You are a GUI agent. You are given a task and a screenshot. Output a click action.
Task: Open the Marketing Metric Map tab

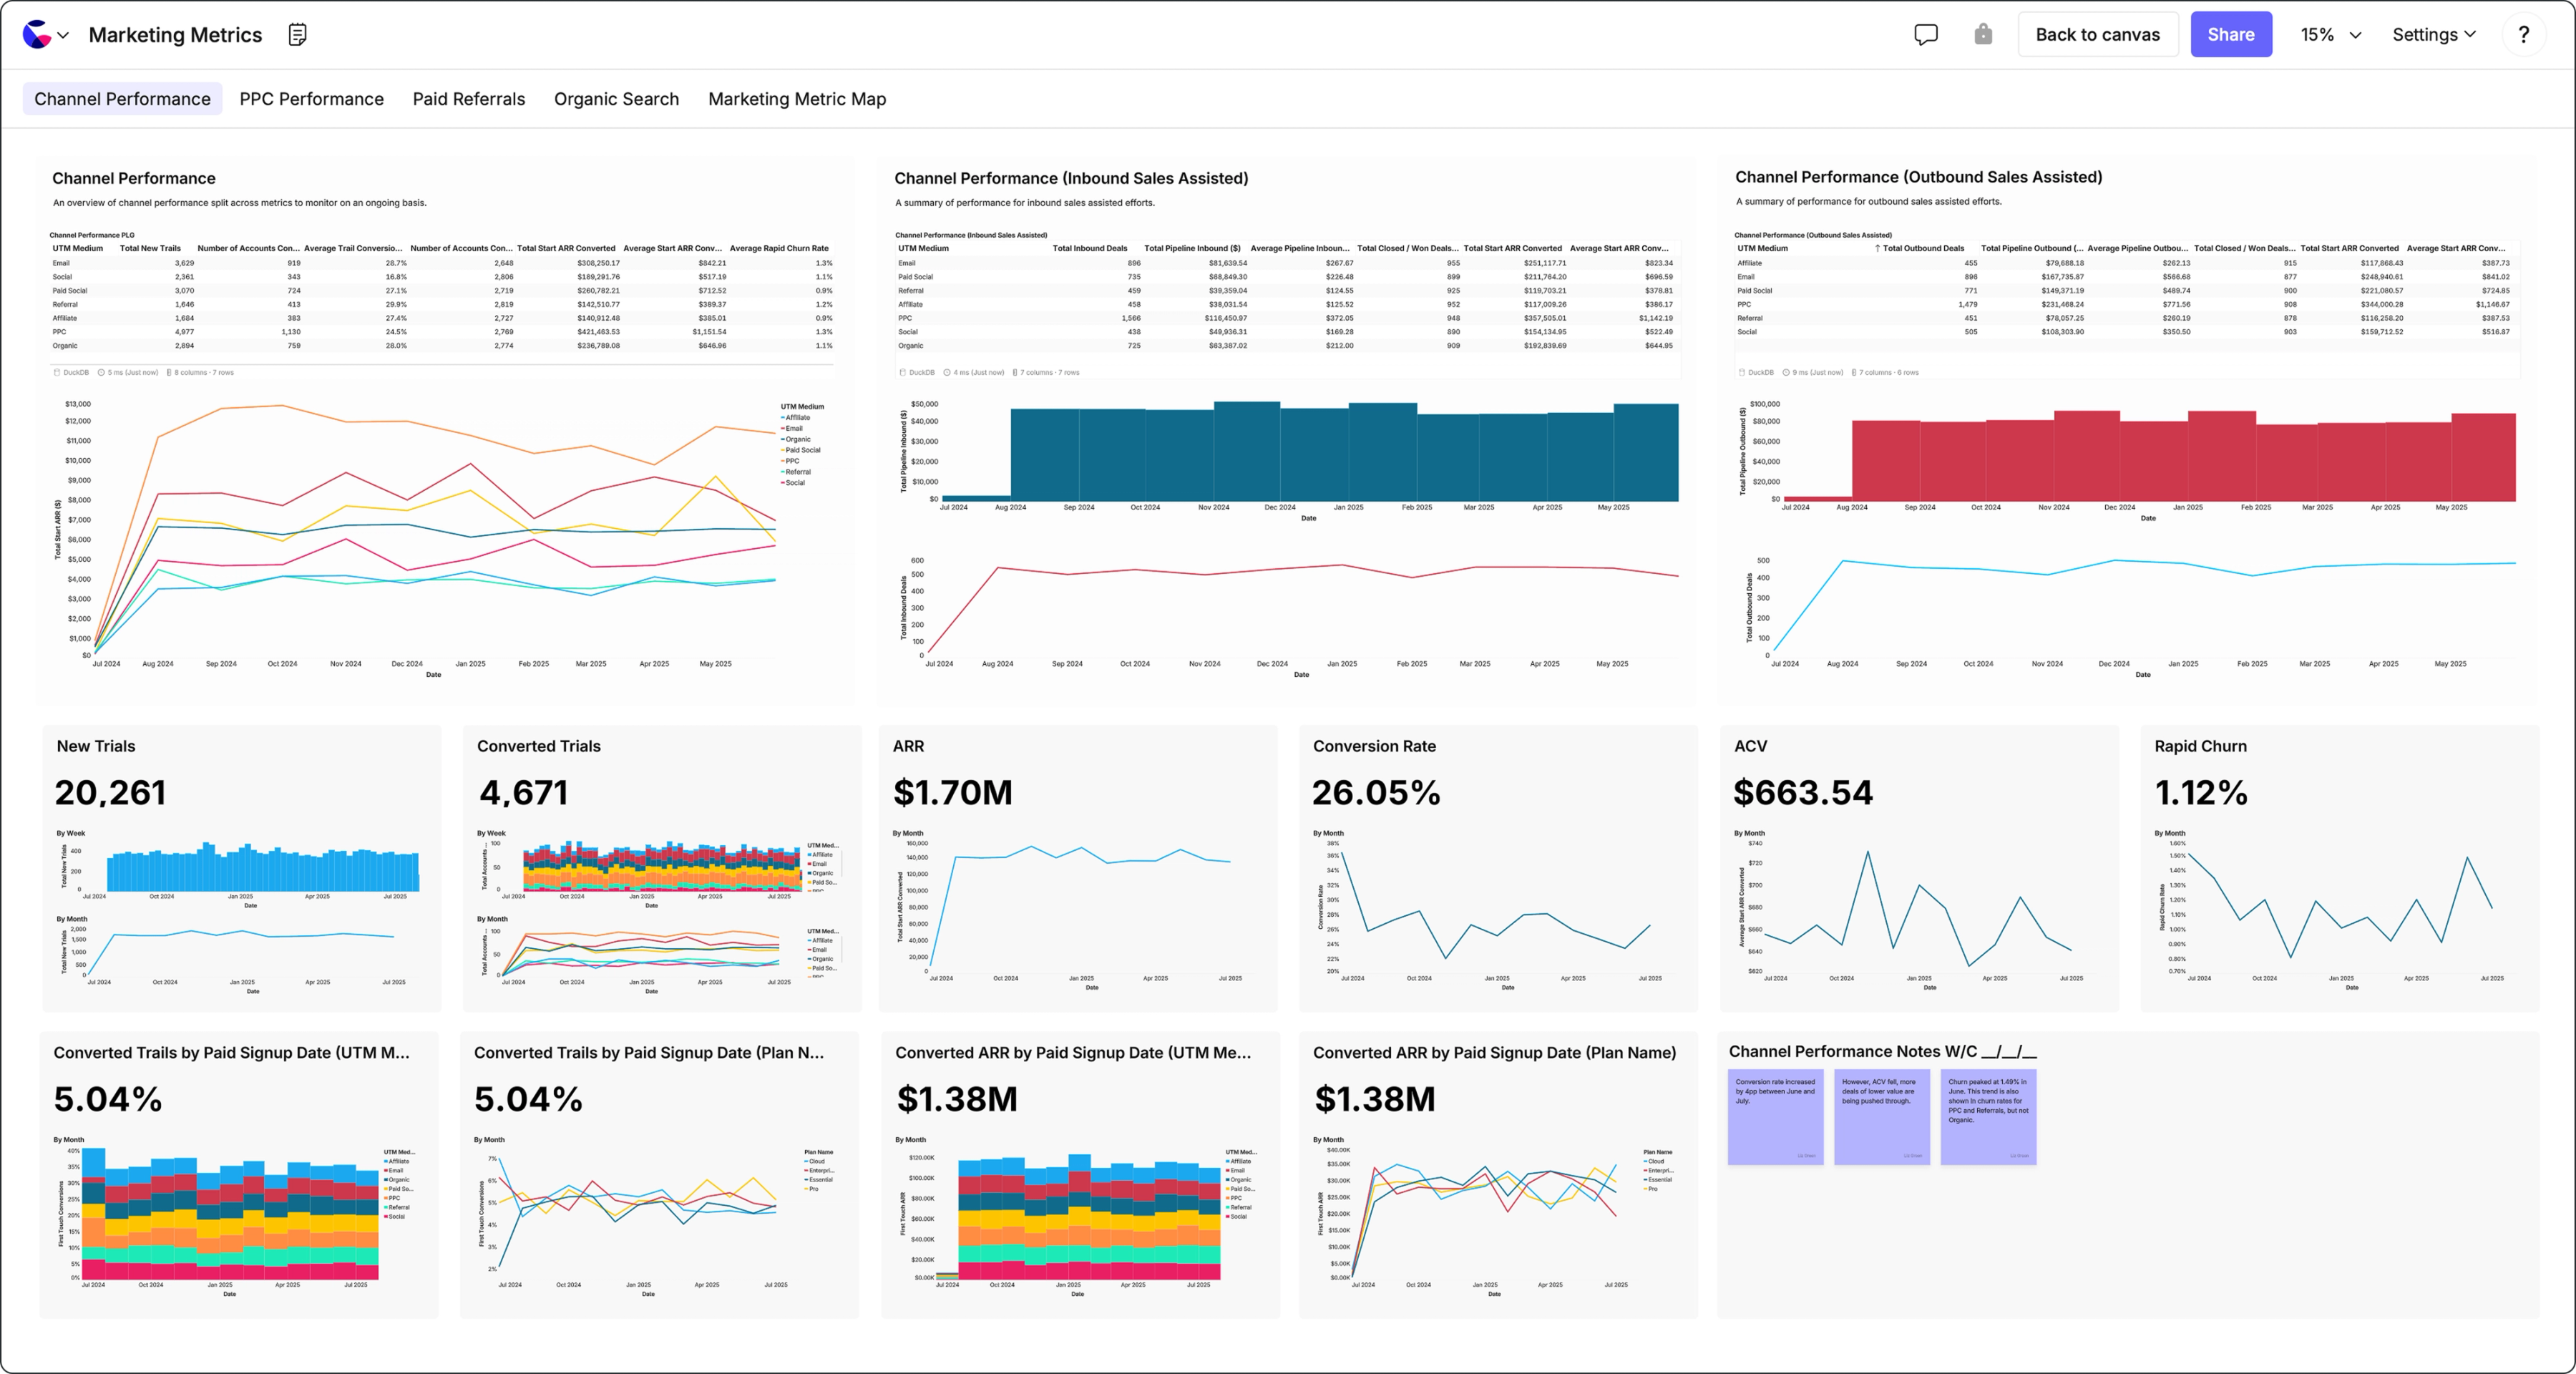point(797,98)
